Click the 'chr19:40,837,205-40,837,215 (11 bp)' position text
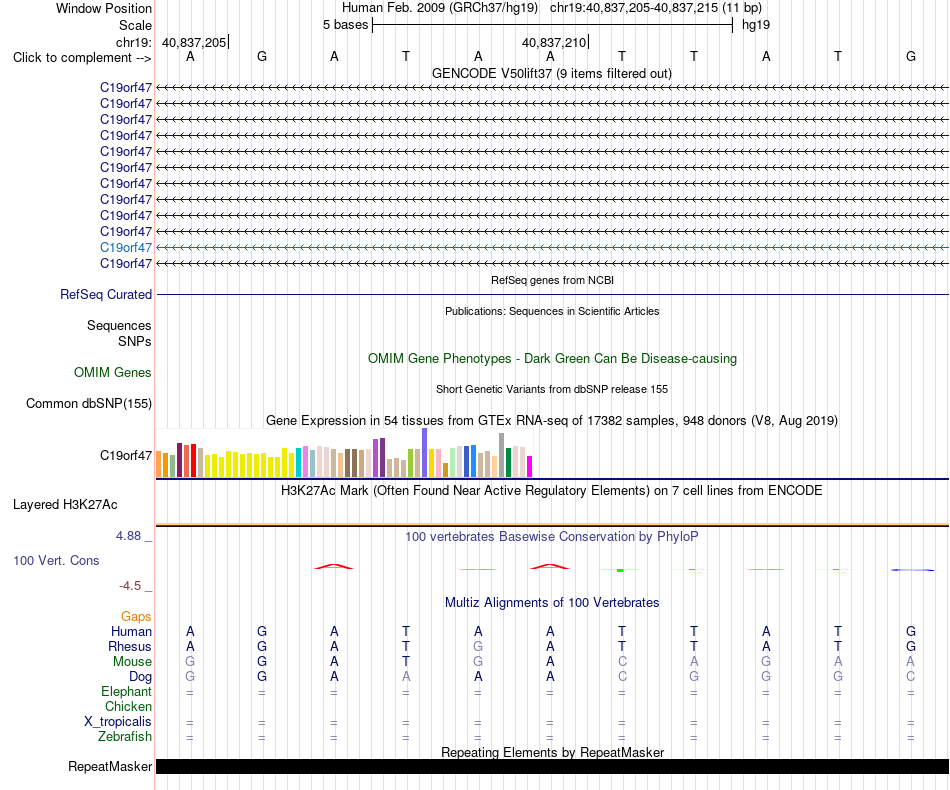The height and width of the screenshot is (790, 950). 656,8
